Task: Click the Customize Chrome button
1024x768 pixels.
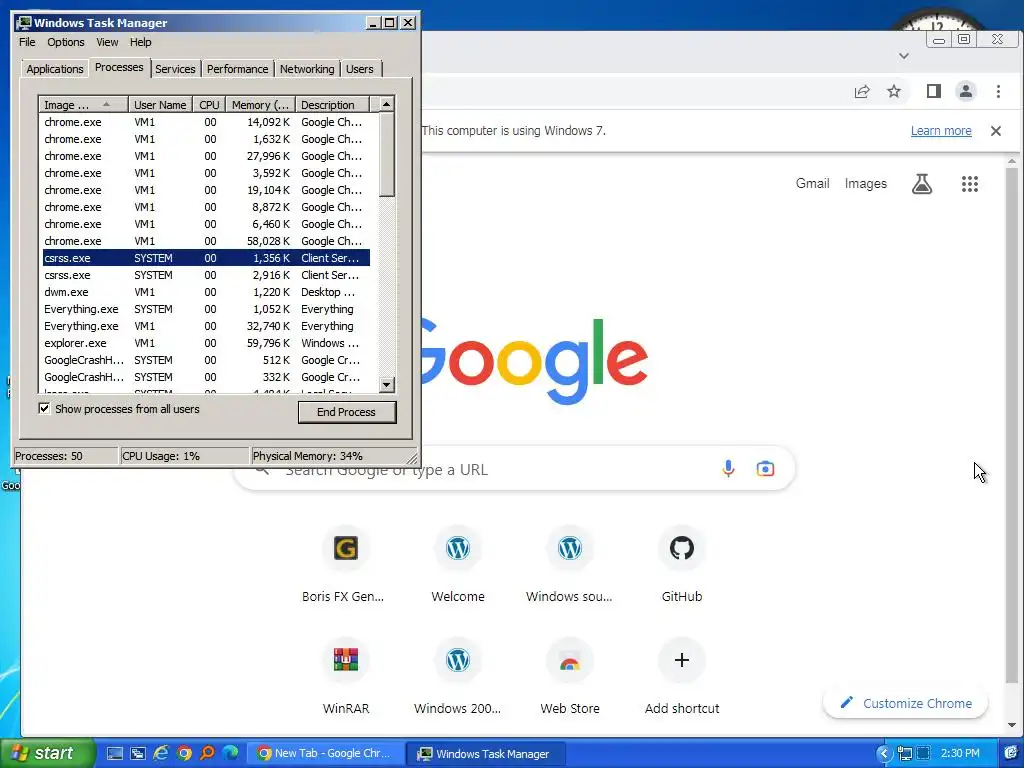Action: click(905, 703)
